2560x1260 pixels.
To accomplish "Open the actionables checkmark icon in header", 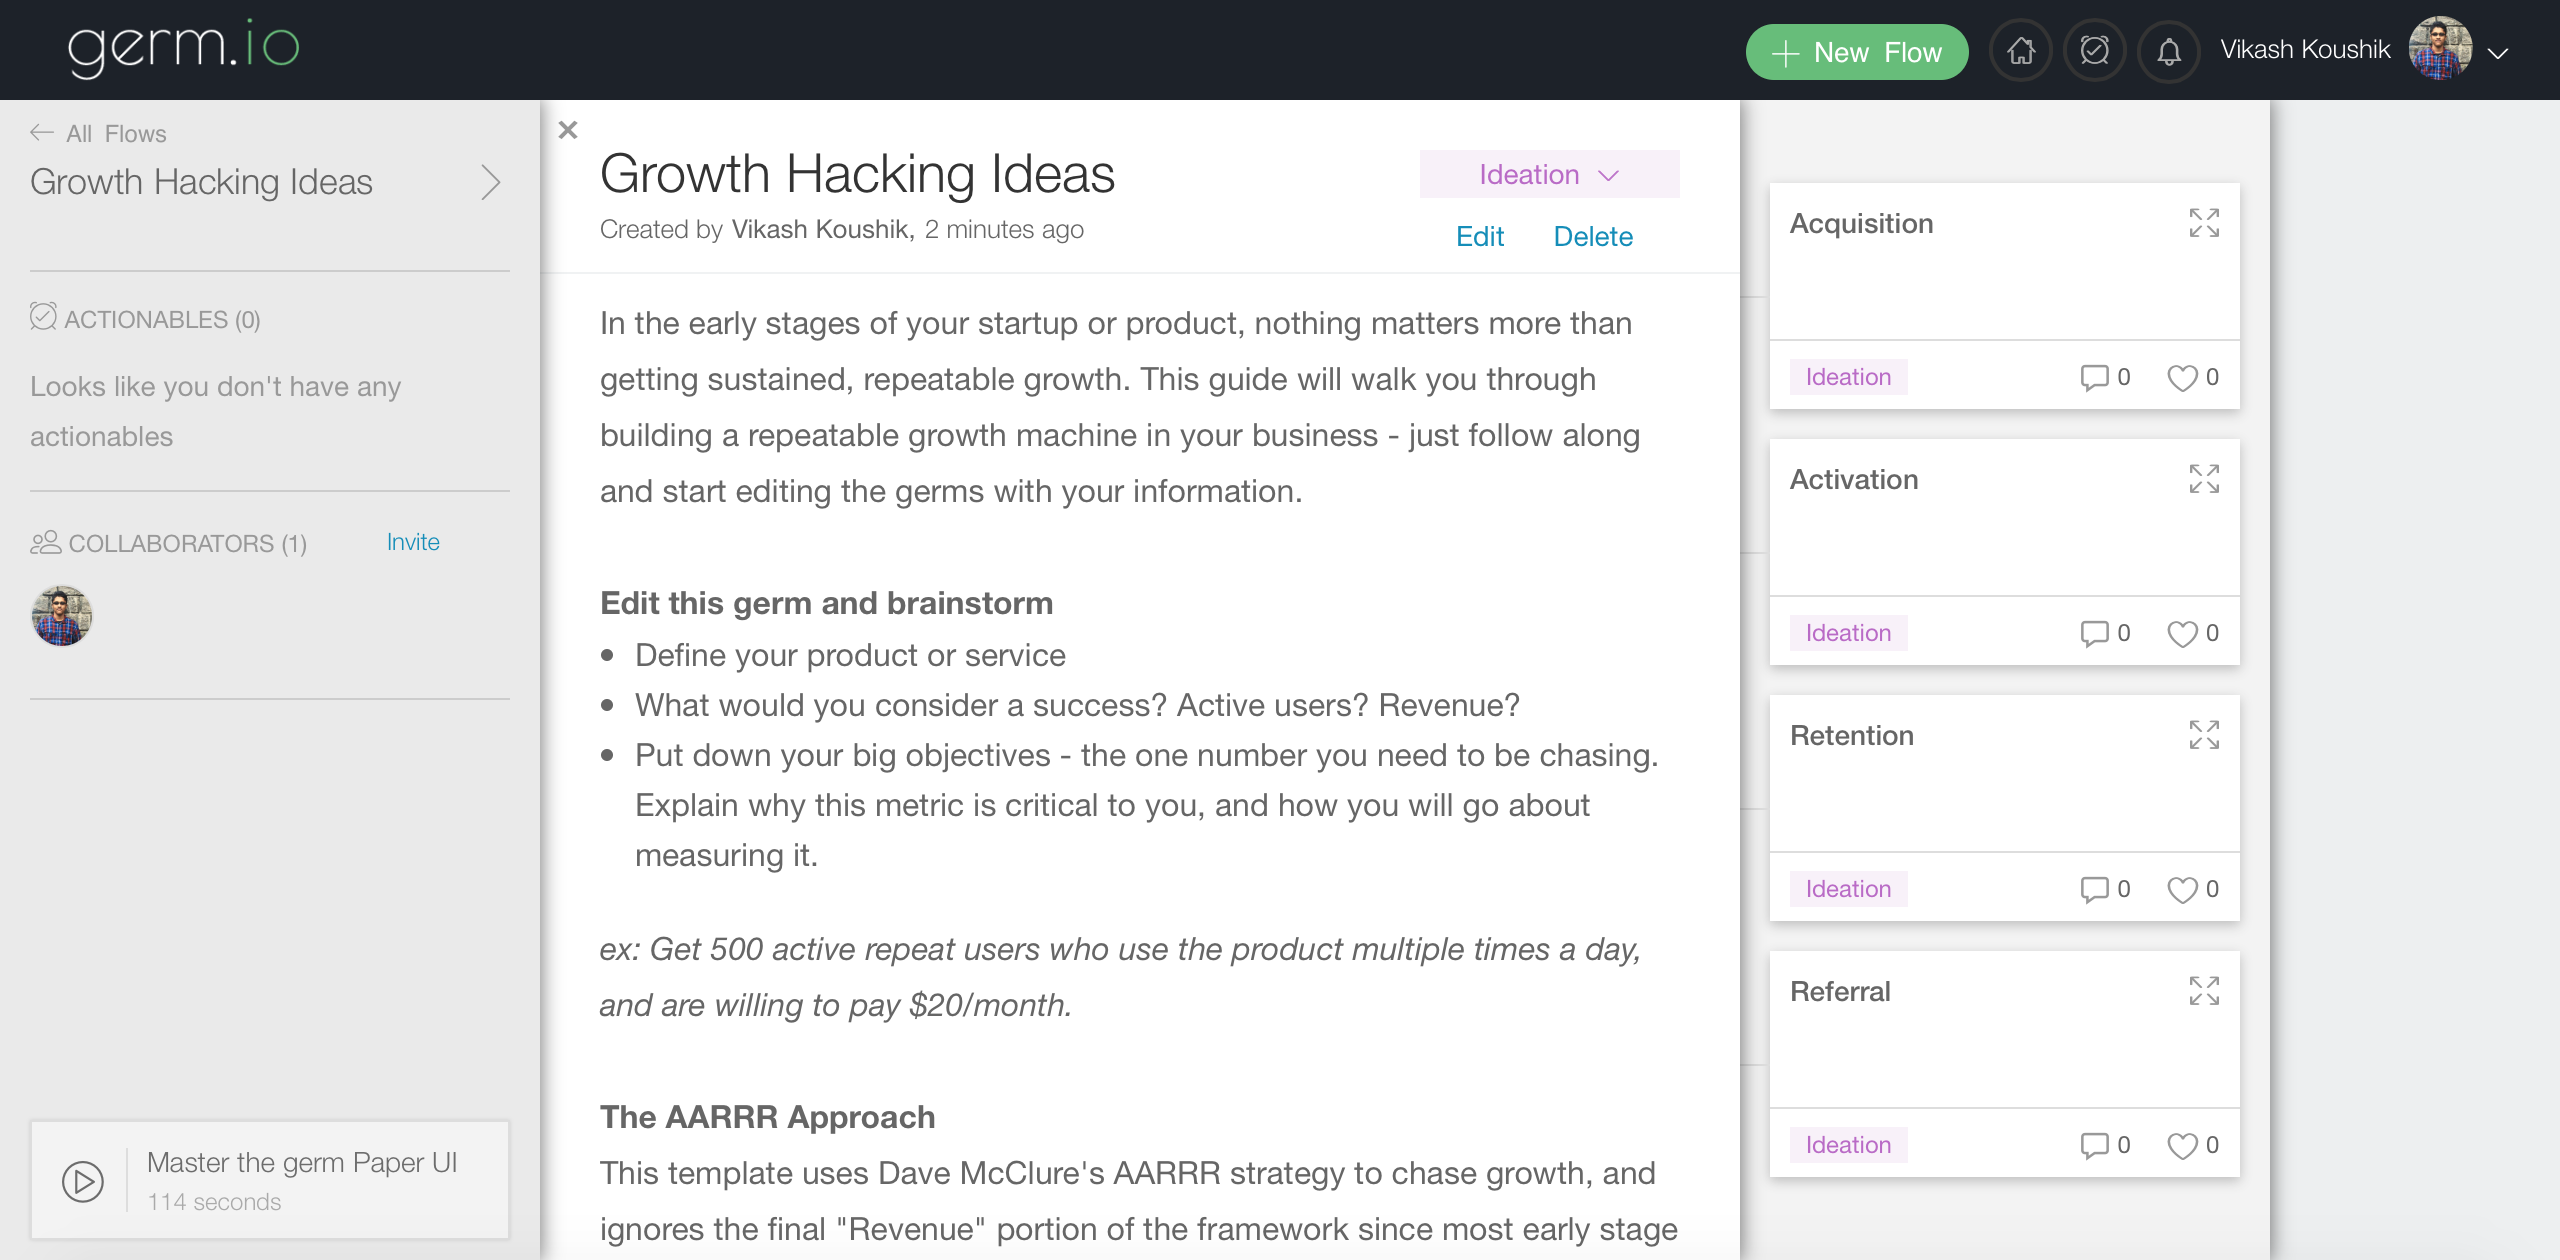I will pos(2094,51).
